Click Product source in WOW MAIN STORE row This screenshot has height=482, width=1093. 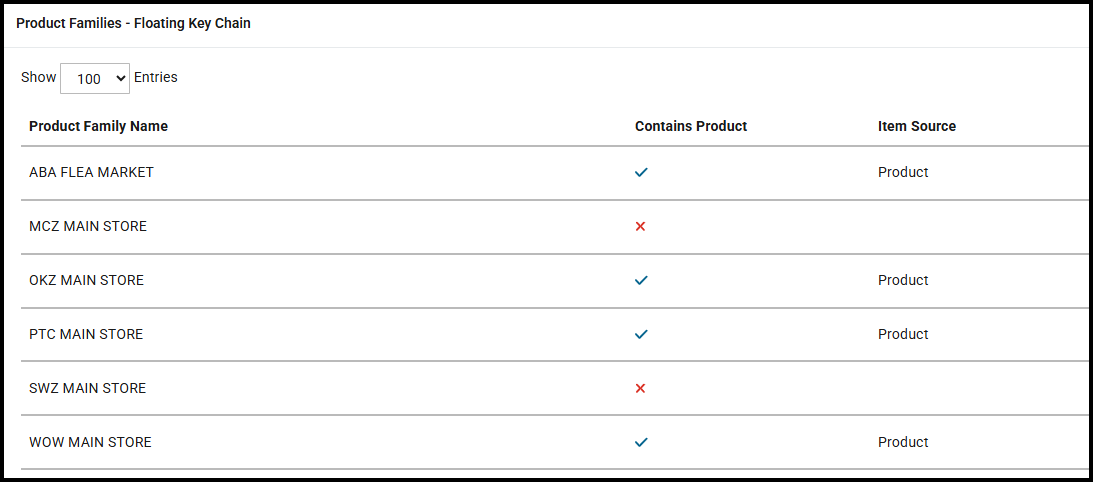(x=903, y=442)
